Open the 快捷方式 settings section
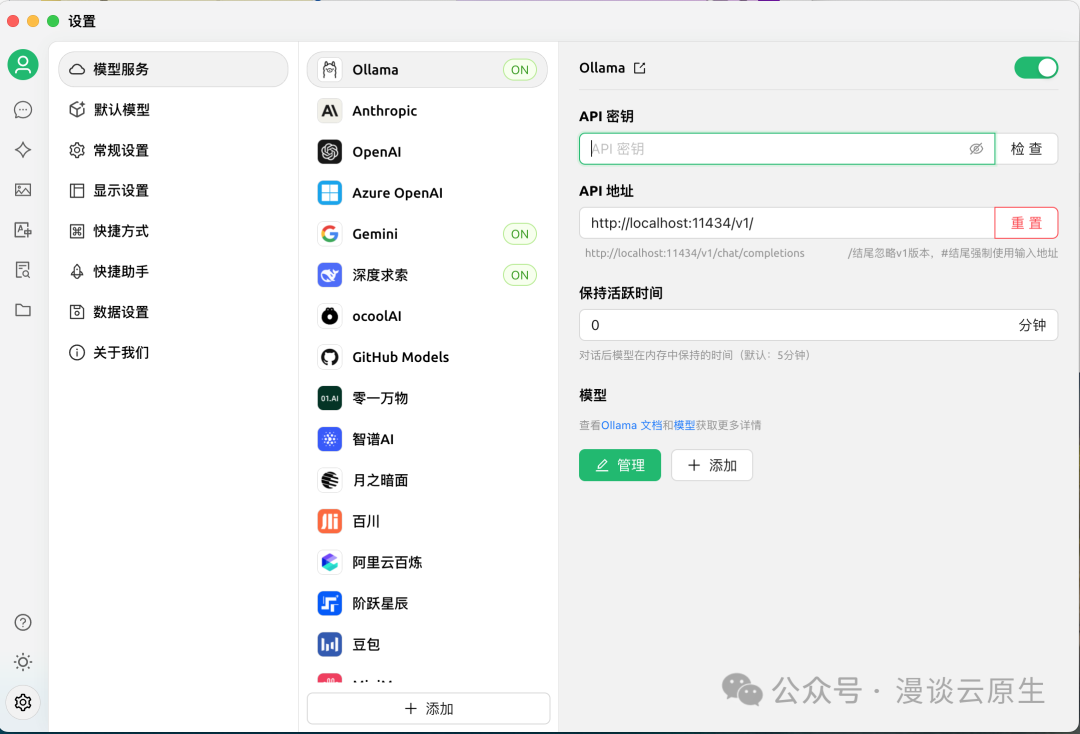This screenshot has width=1080, height=734. point(174,231)
